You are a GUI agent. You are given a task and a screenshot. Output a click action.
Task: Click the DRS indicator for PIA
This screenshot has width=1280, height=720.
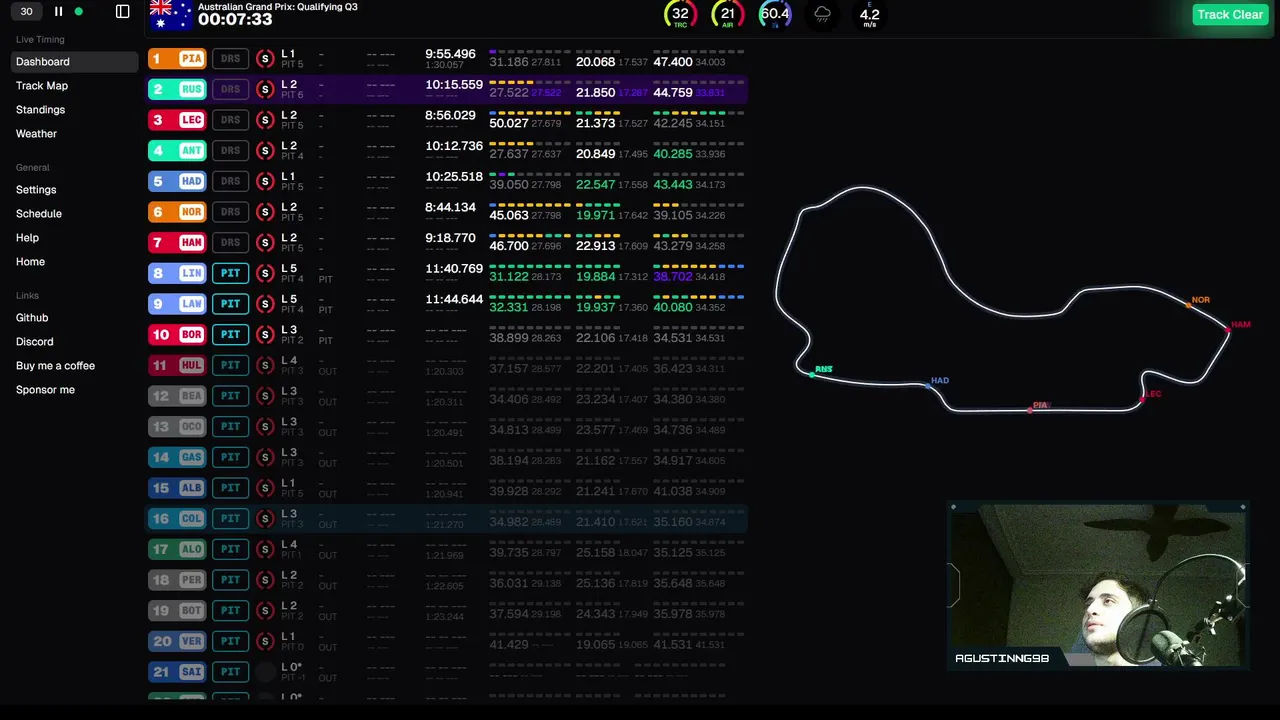tap(230, 59)
